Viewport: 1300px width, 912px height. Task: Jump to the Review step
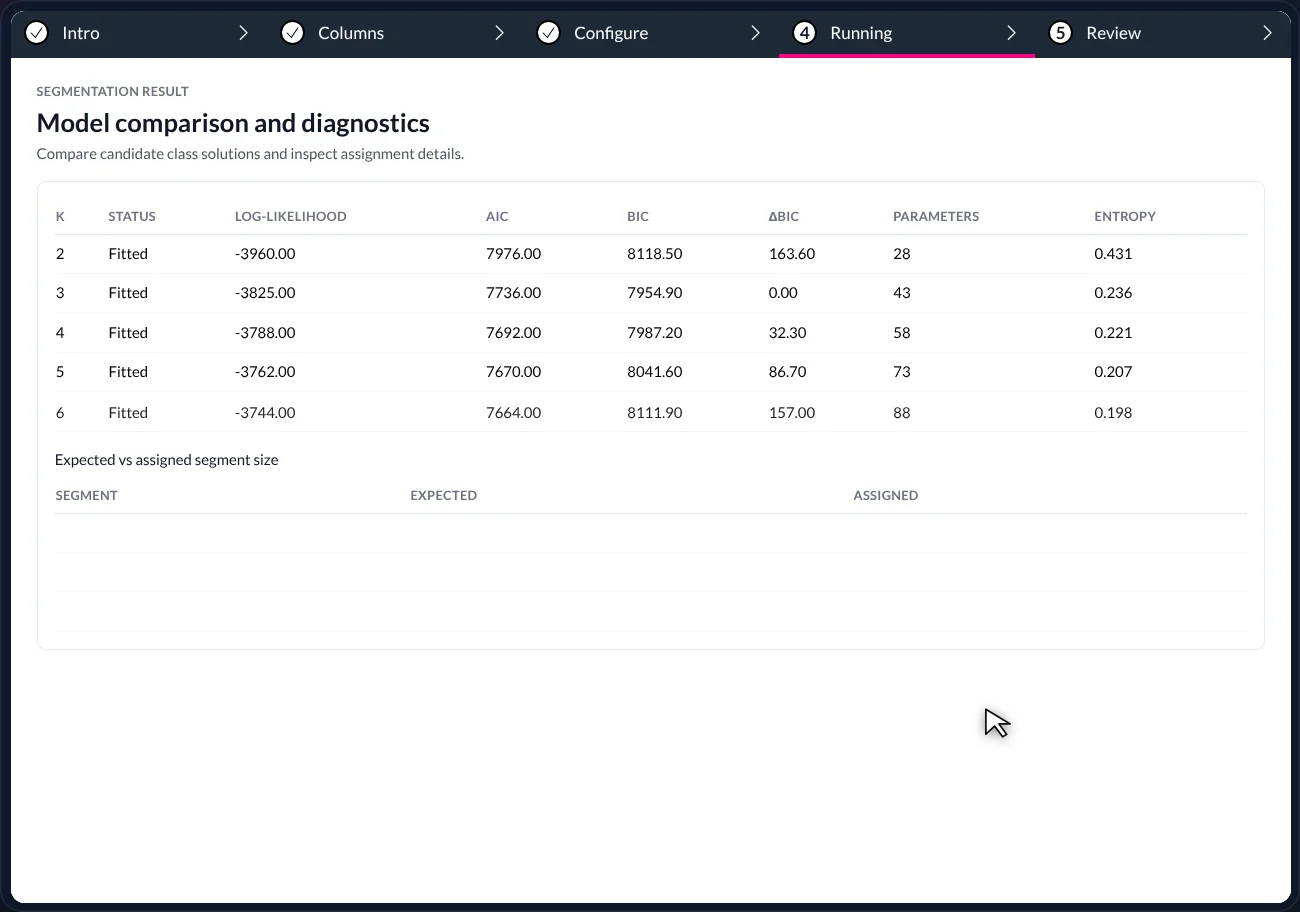coord(1113,33)
